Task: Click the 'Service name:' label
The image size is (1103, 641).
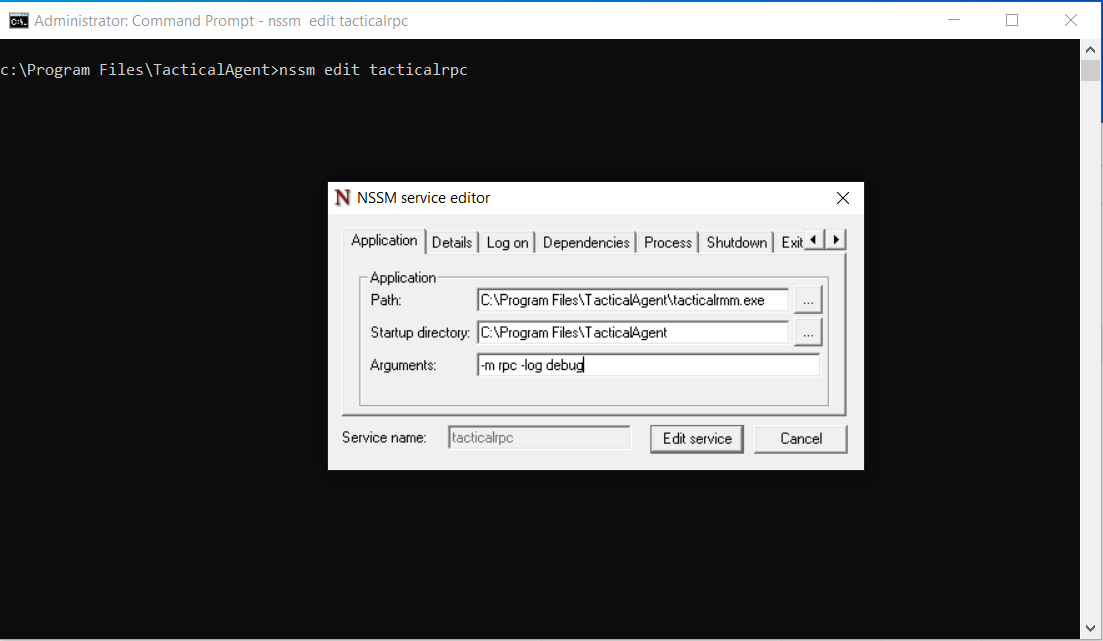Action: click(x=384, y=438)
